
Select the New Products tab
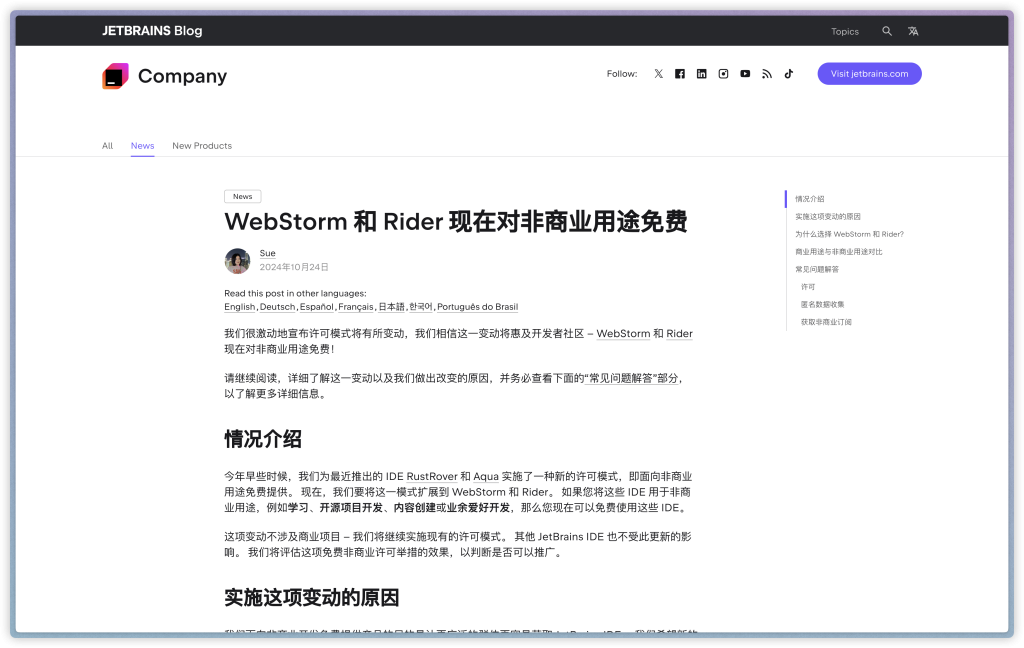coord(202,146)
